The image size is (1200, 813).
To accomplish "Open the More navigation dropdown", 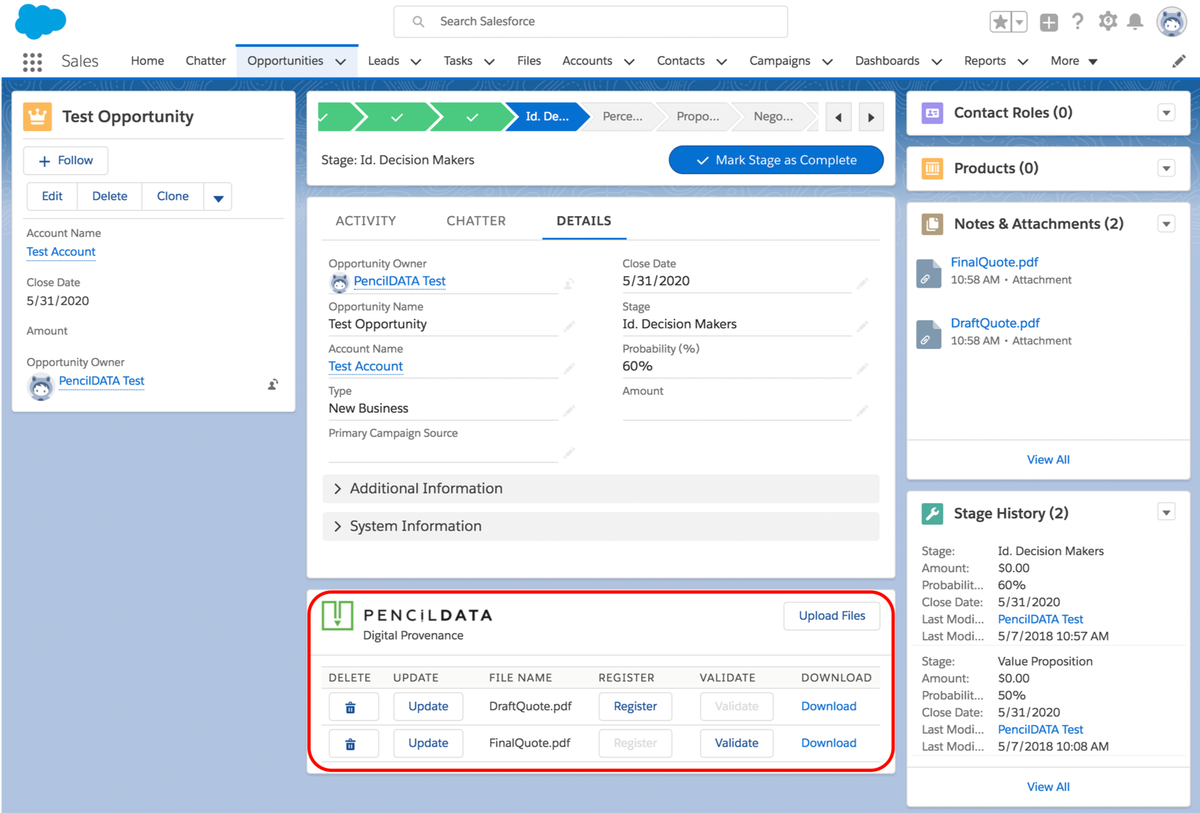I will point(1074,61).
